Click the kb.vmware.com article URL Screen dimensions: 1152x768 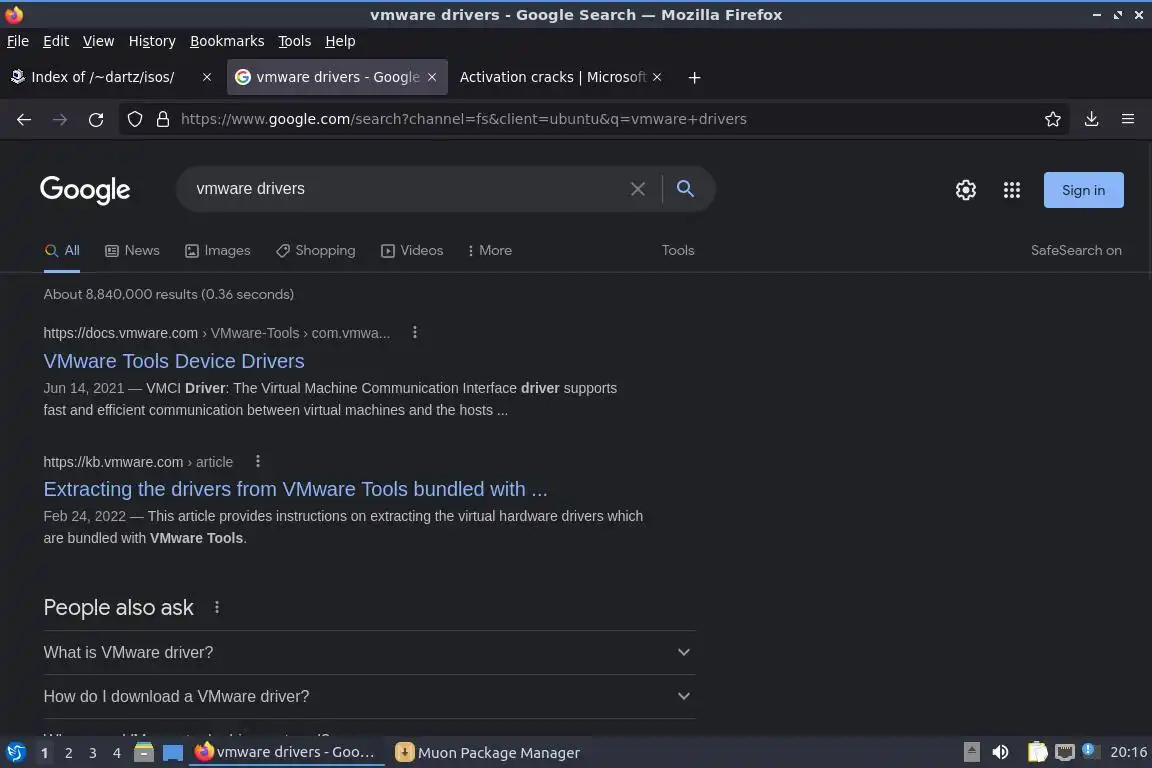point(138,462)
